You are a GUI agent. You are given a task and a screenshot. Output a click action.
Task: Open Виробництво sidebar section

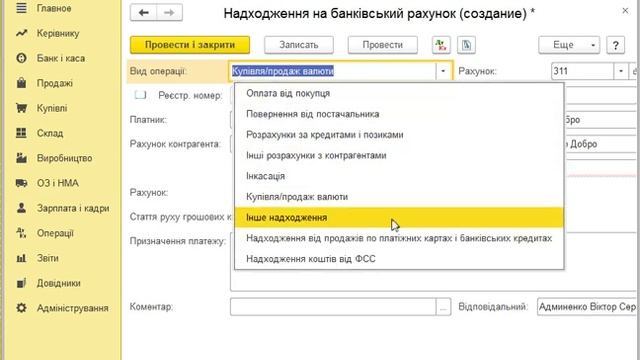click(64, 158)
